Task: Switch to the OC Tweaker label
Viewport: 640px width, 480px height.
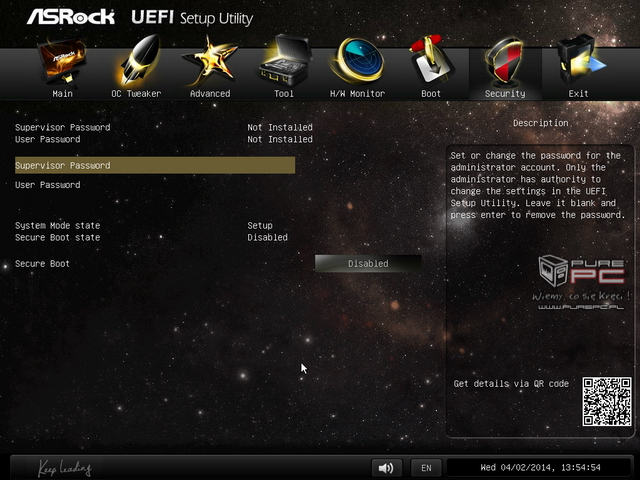Action: [x=136, y=94]
